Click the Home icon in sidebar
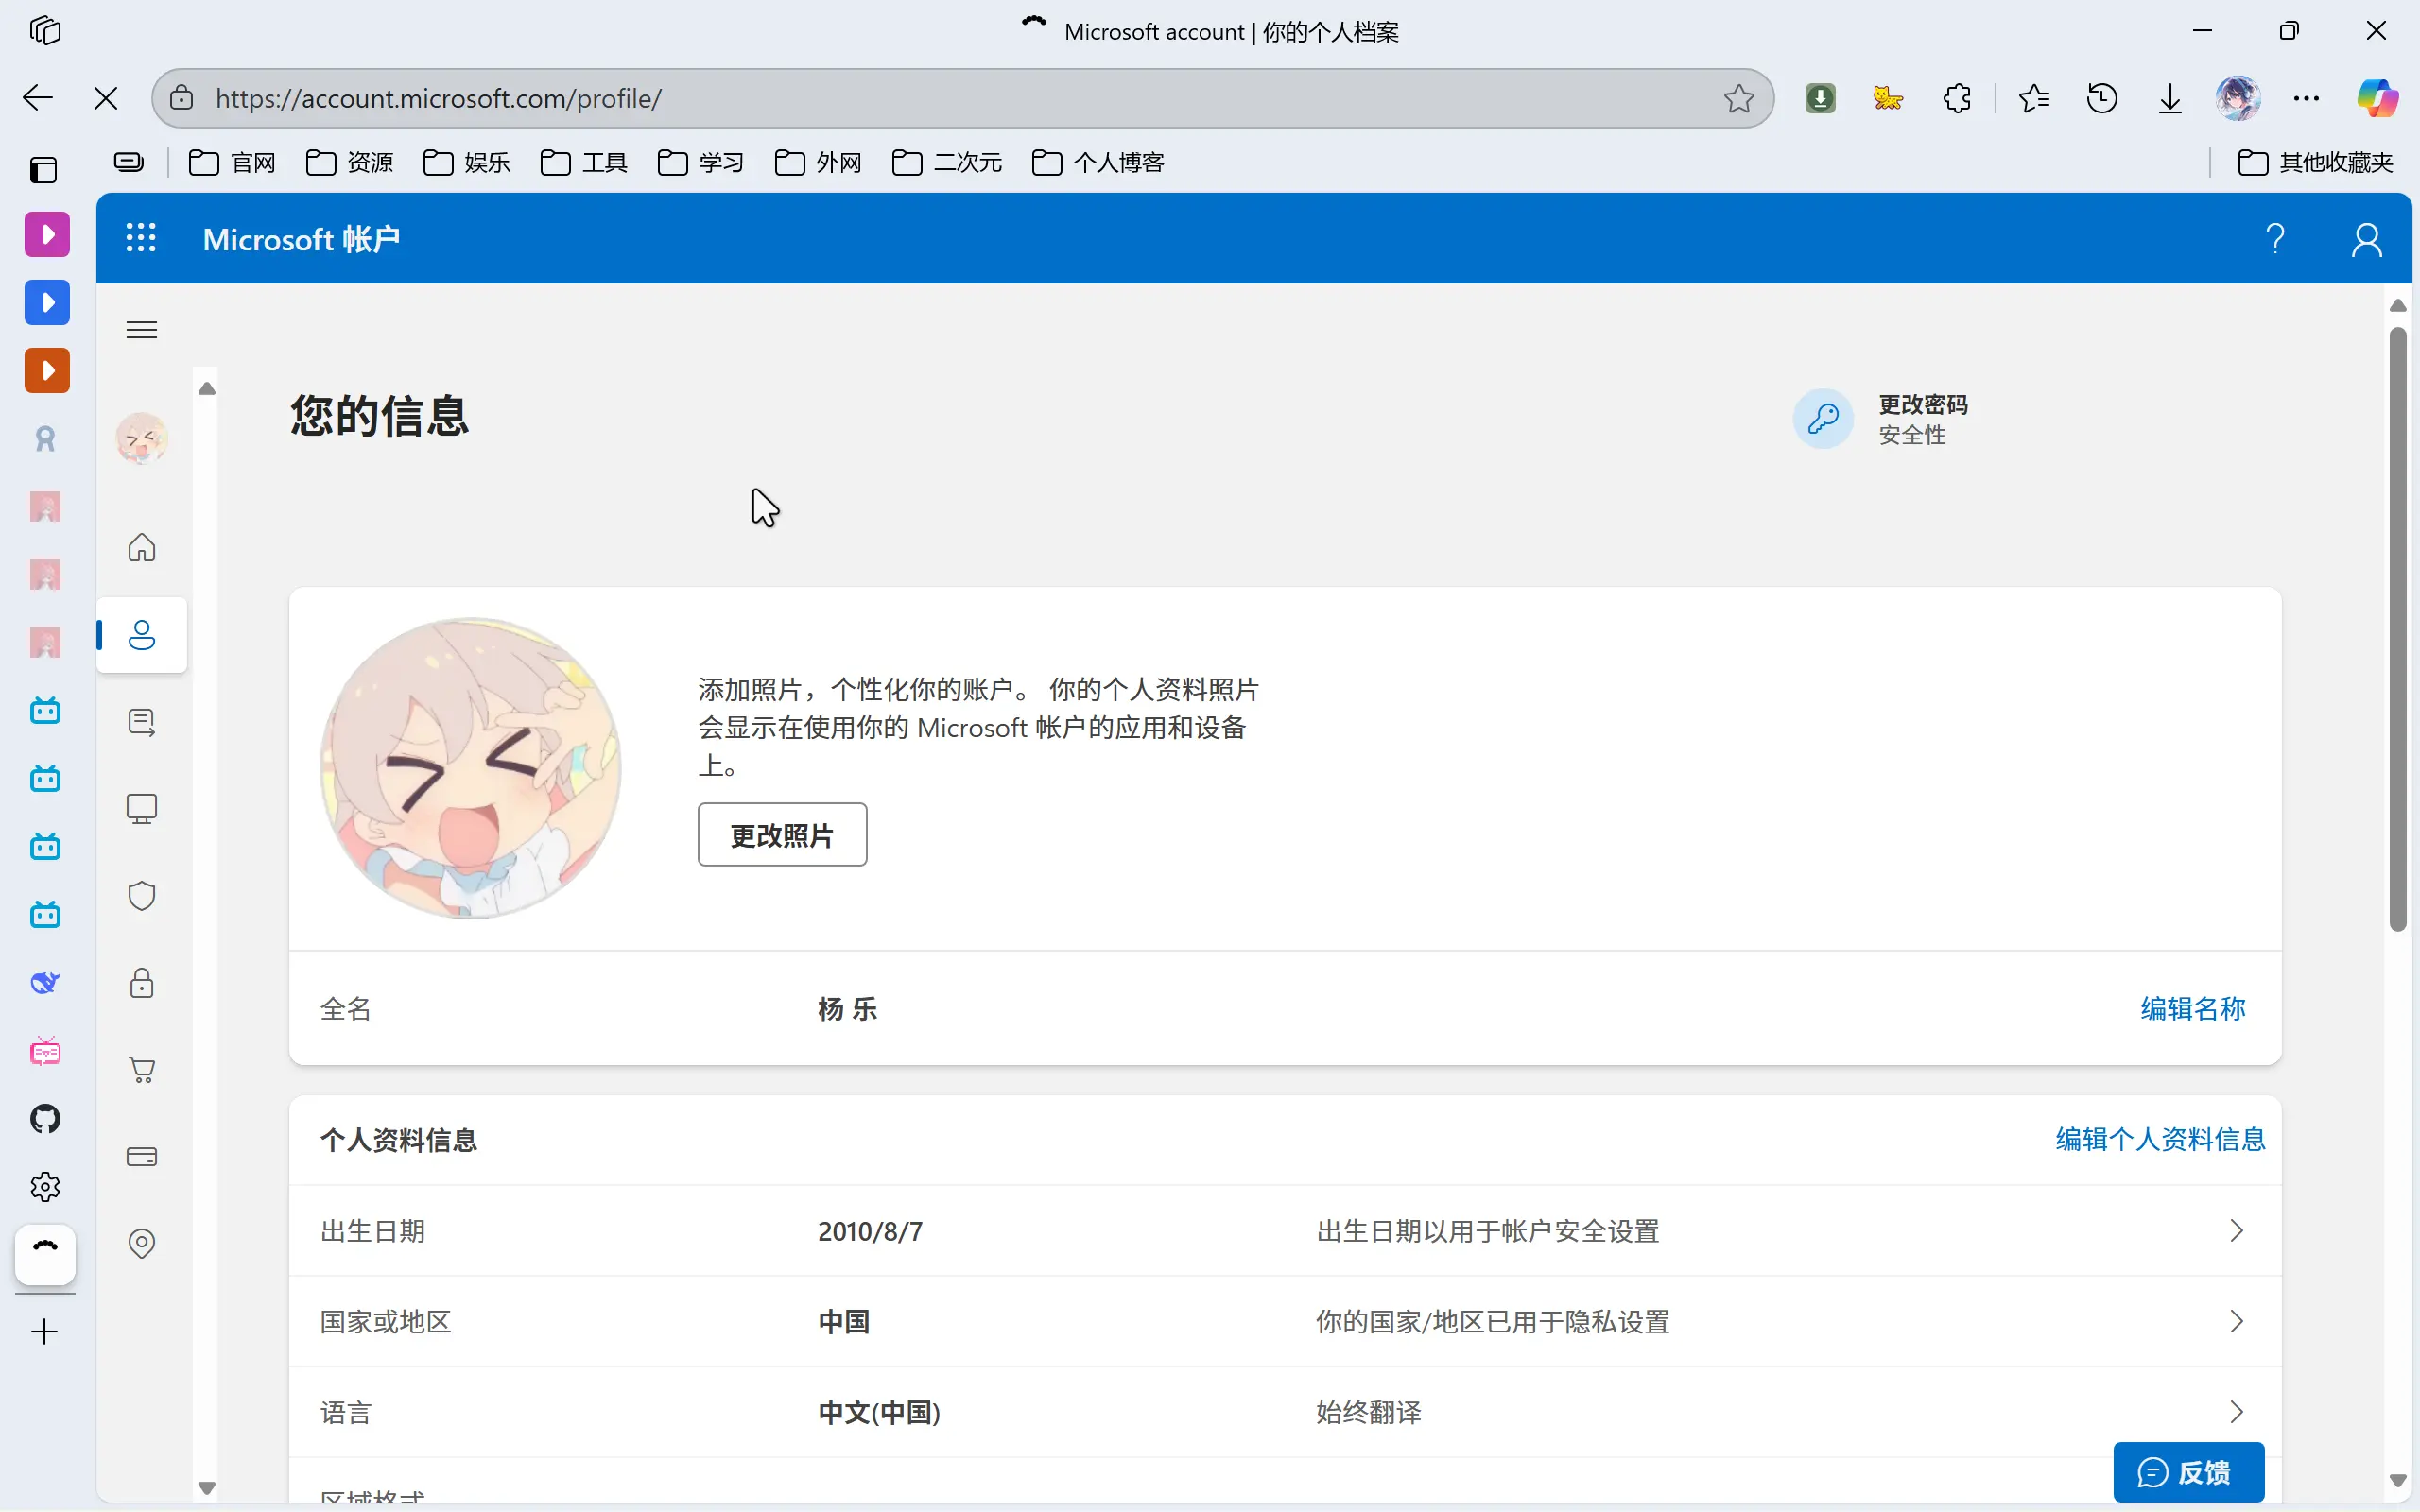 142,547
